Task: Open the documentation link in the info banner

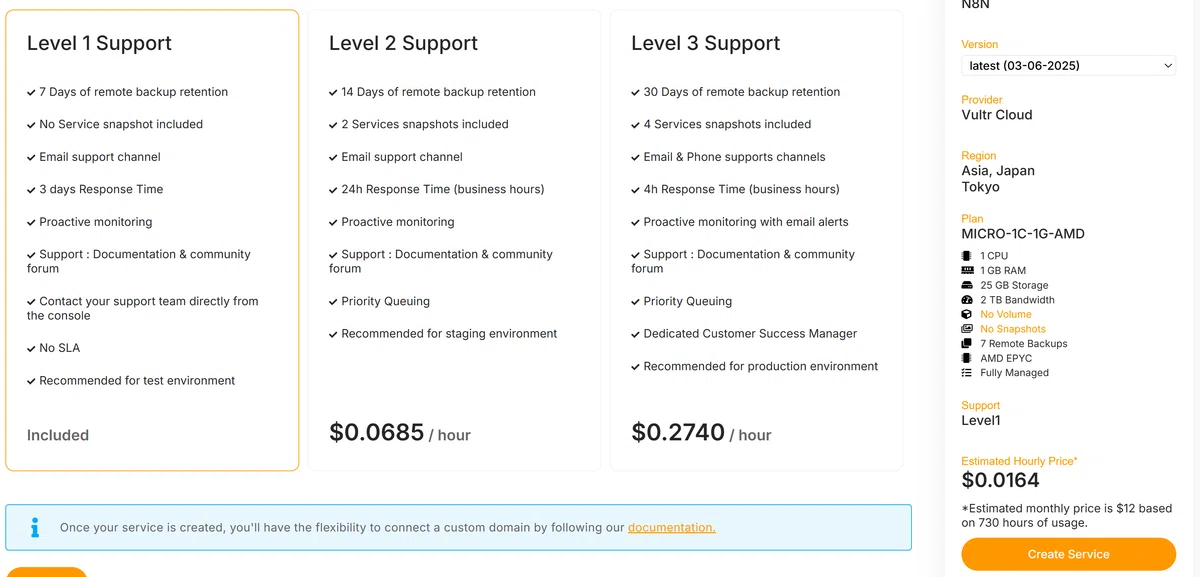Action: [x=672, y=527]
